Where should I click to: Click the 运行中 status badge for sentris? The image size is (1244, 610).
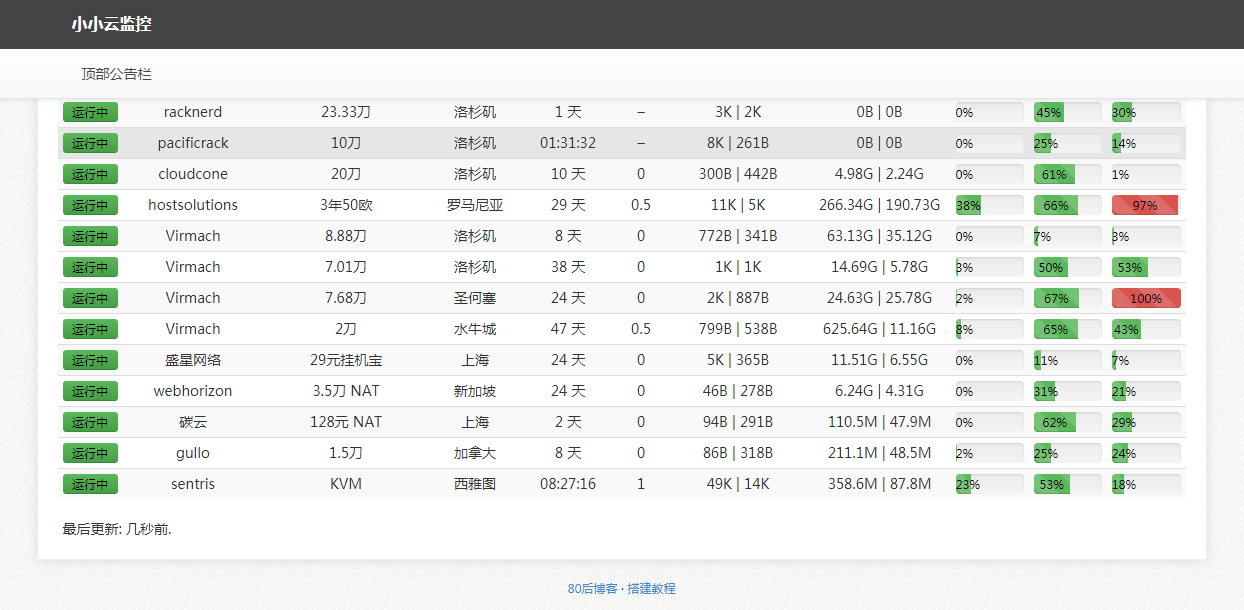(x=90, y=484)
